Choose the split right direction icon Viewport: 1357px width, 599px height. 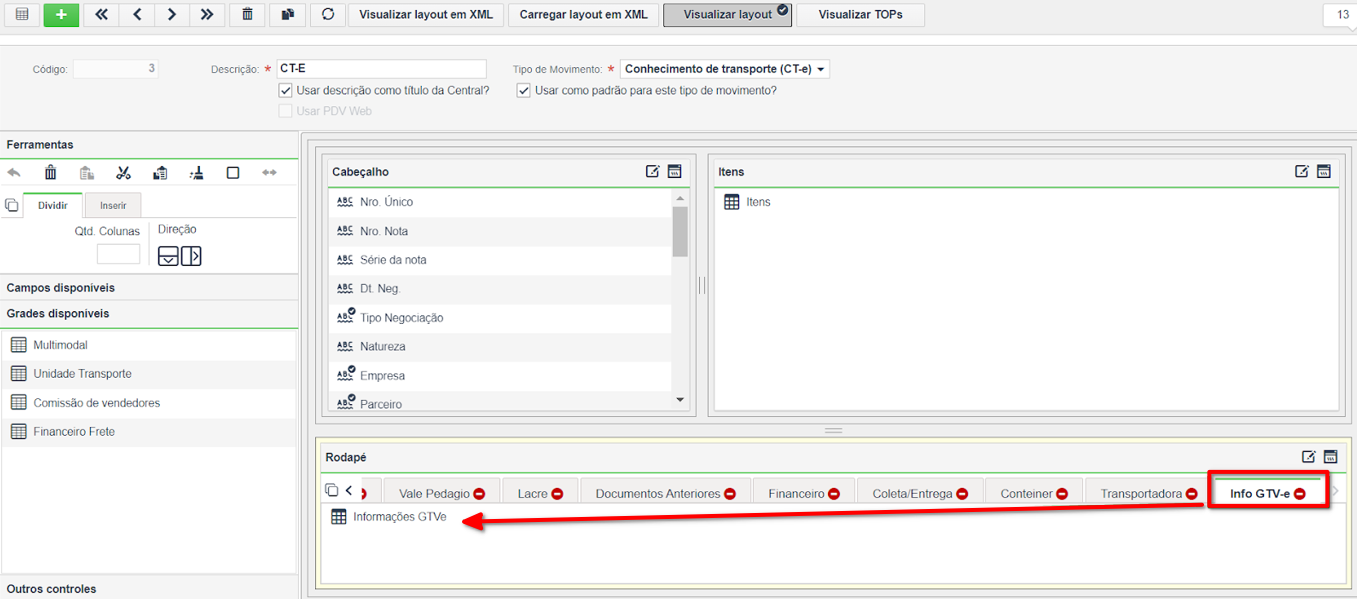point(191,256)
